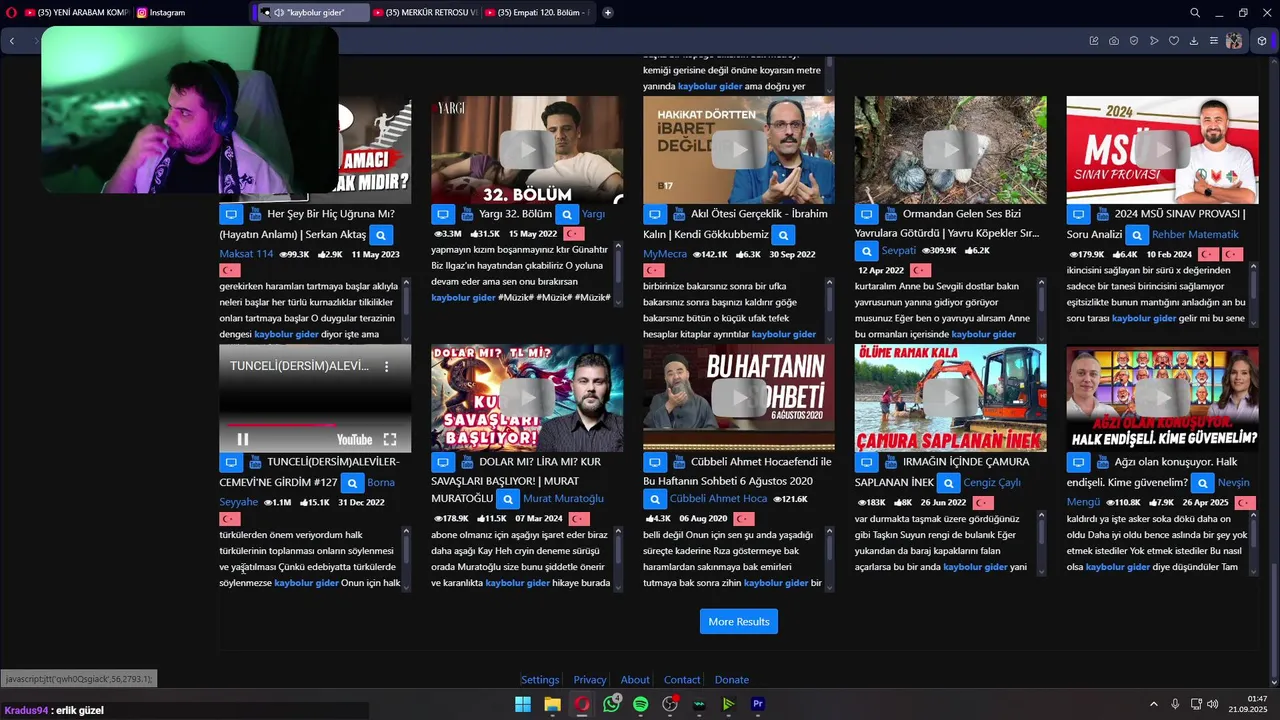Open Maksat 114 channel link
Image resolution: width=1280 pixels, height=720 pixels.
(246, 254)
